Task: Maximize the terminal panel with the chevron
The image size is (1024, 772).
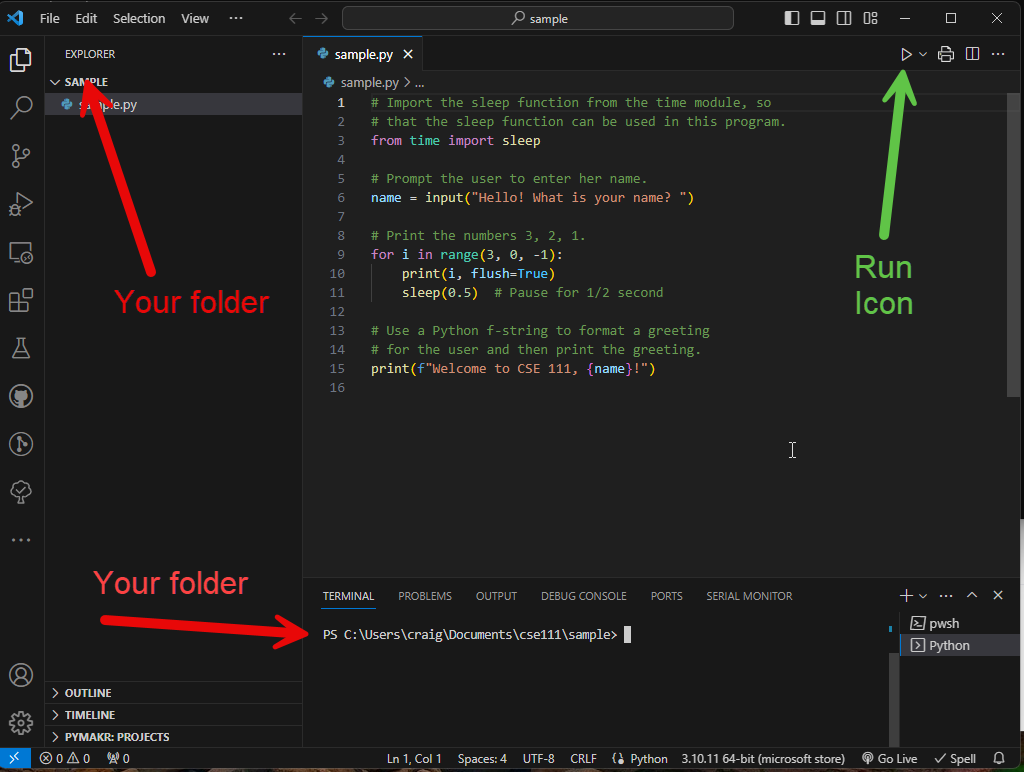Action: (x=971, y=595)
